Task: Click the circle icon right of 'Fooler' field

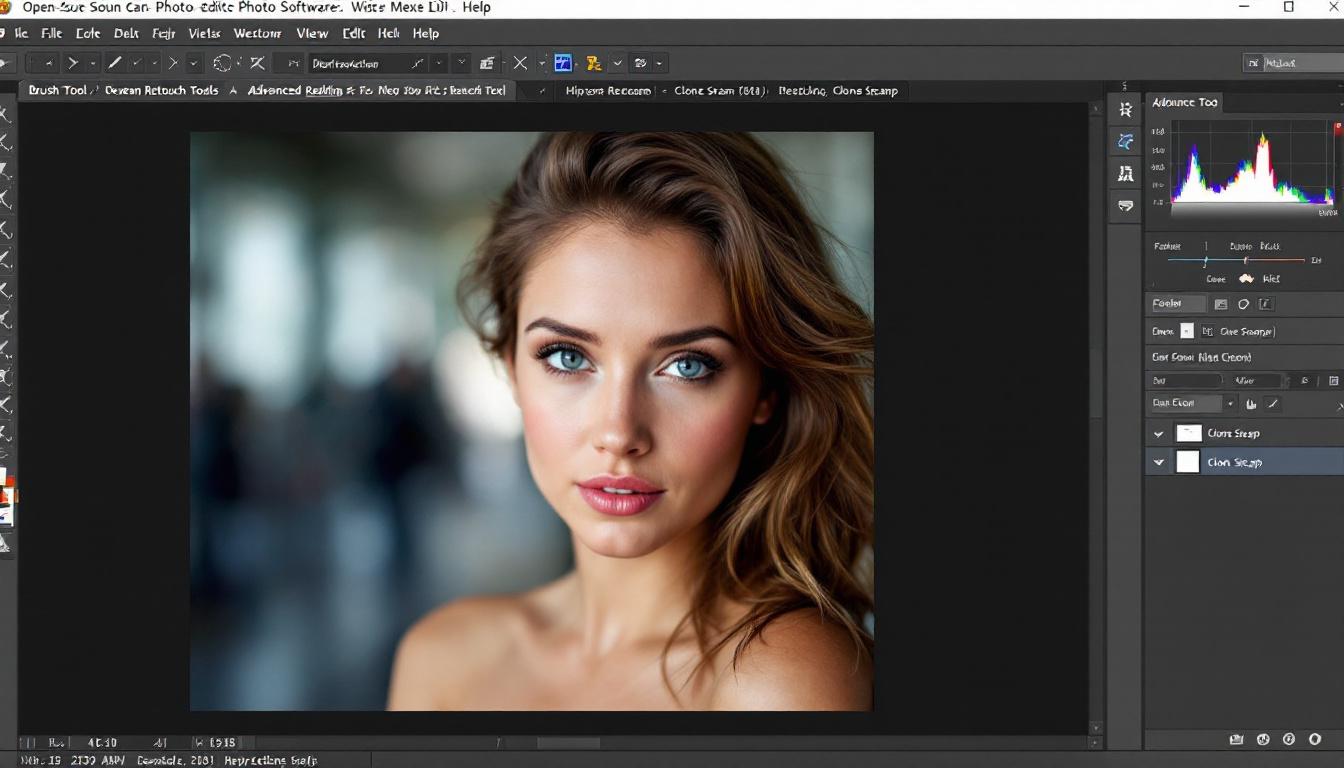Action: point(1243,304)
